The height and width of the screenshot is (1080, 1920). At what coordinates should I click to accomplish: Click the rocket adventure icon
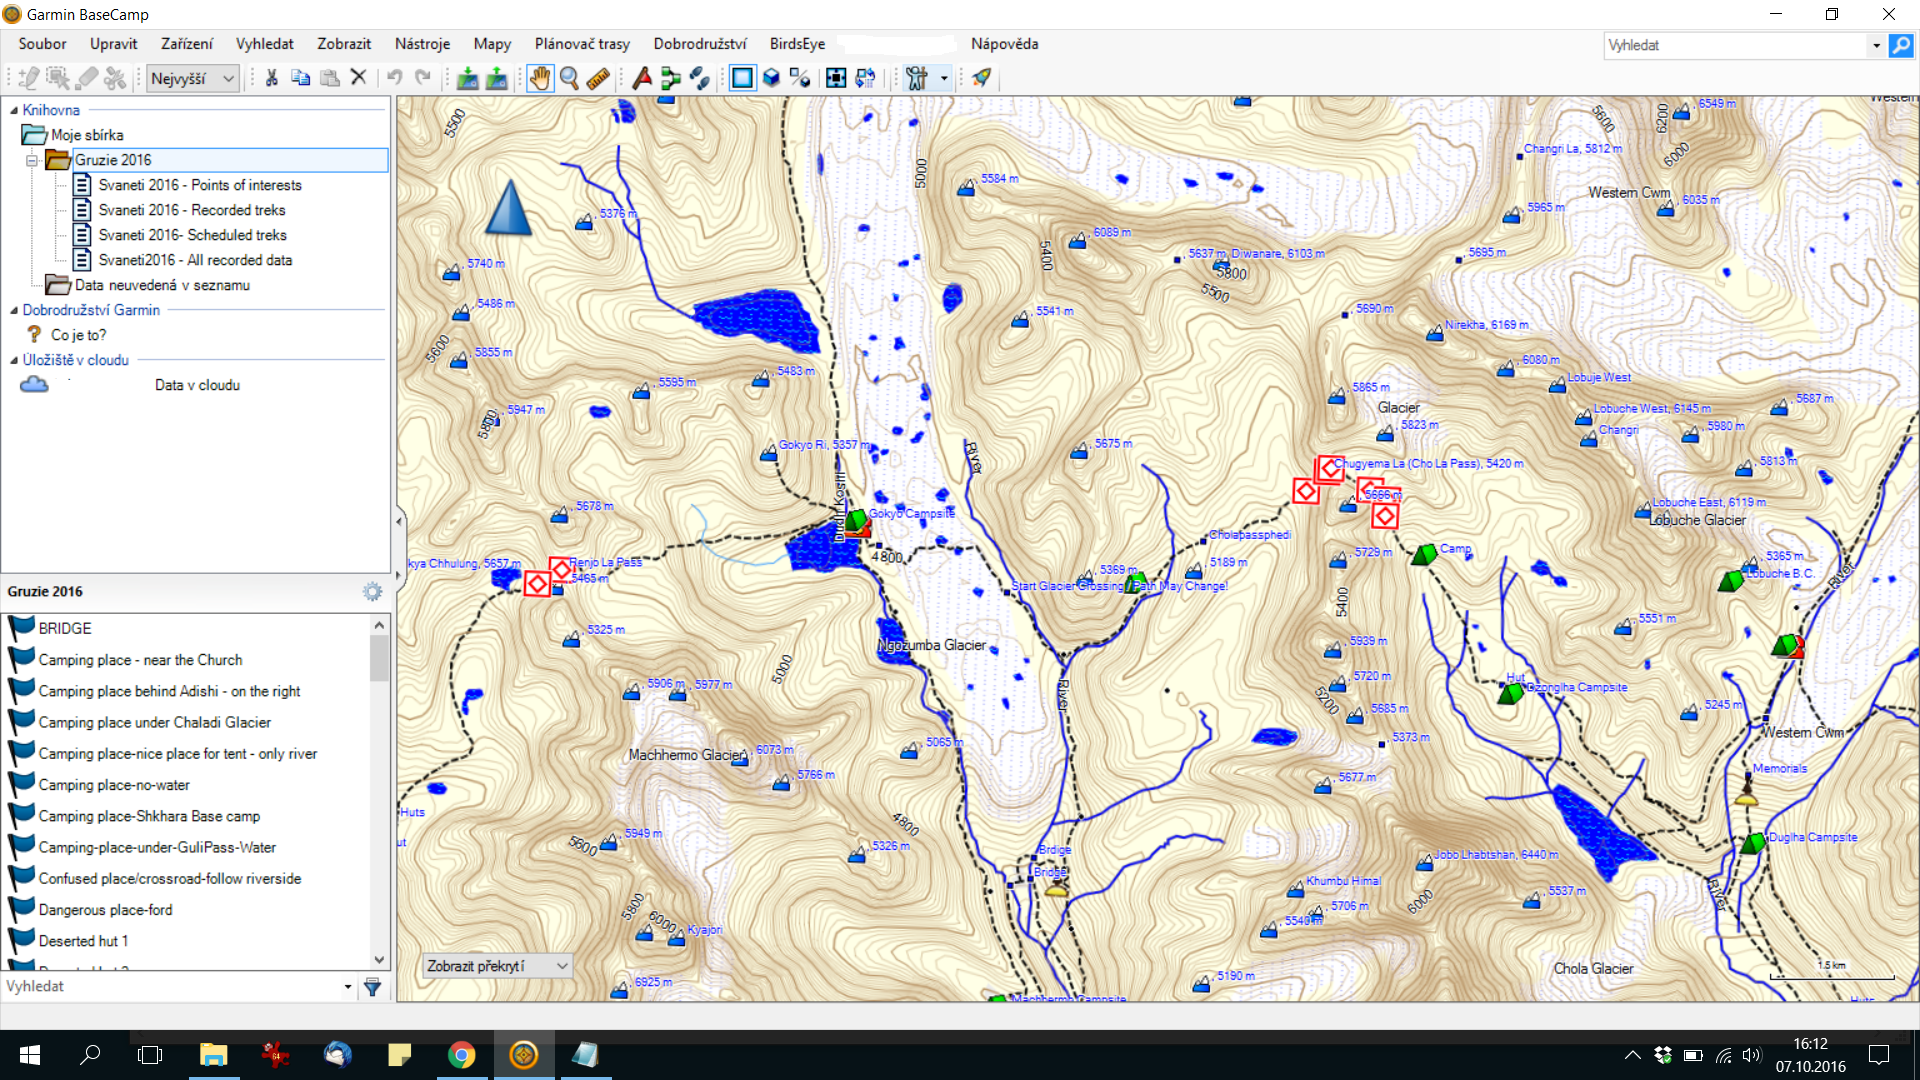(981, 78)
